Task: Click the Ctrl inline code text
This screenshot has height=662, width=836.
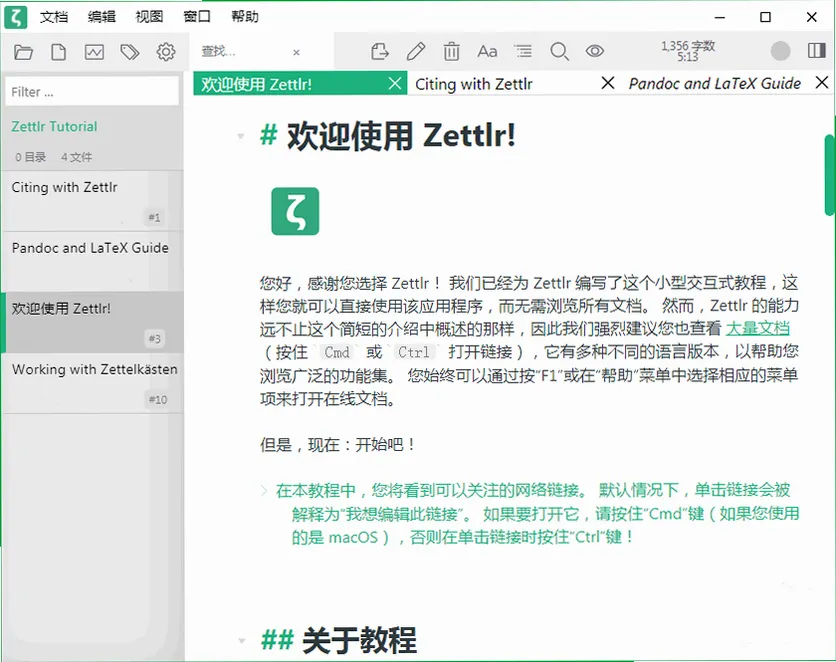Action: pos(414,352)
